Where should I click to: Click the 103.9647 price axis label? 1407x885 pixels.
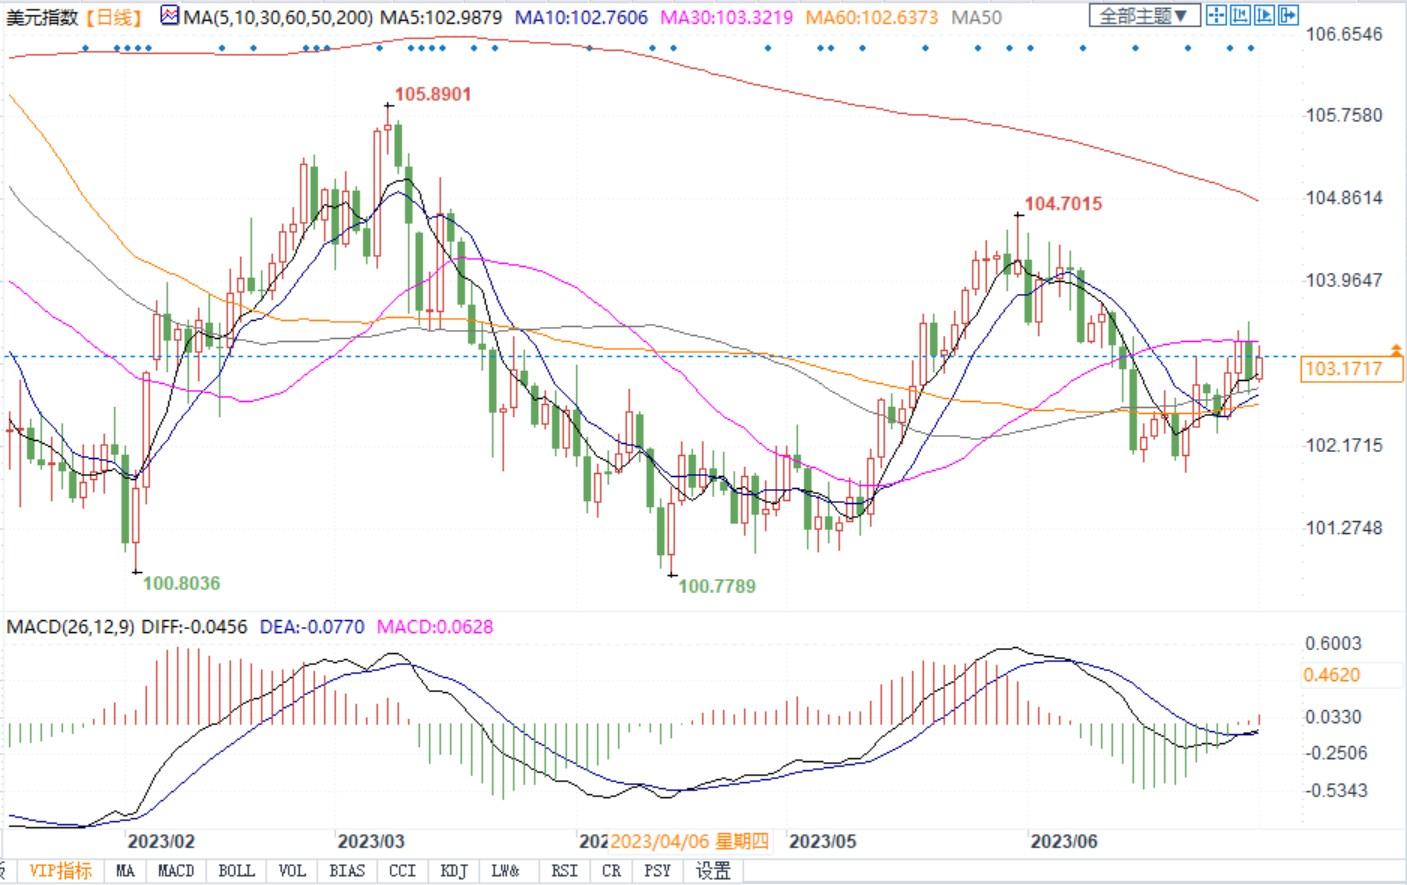pyautogui.click(x=1344, y=279)
